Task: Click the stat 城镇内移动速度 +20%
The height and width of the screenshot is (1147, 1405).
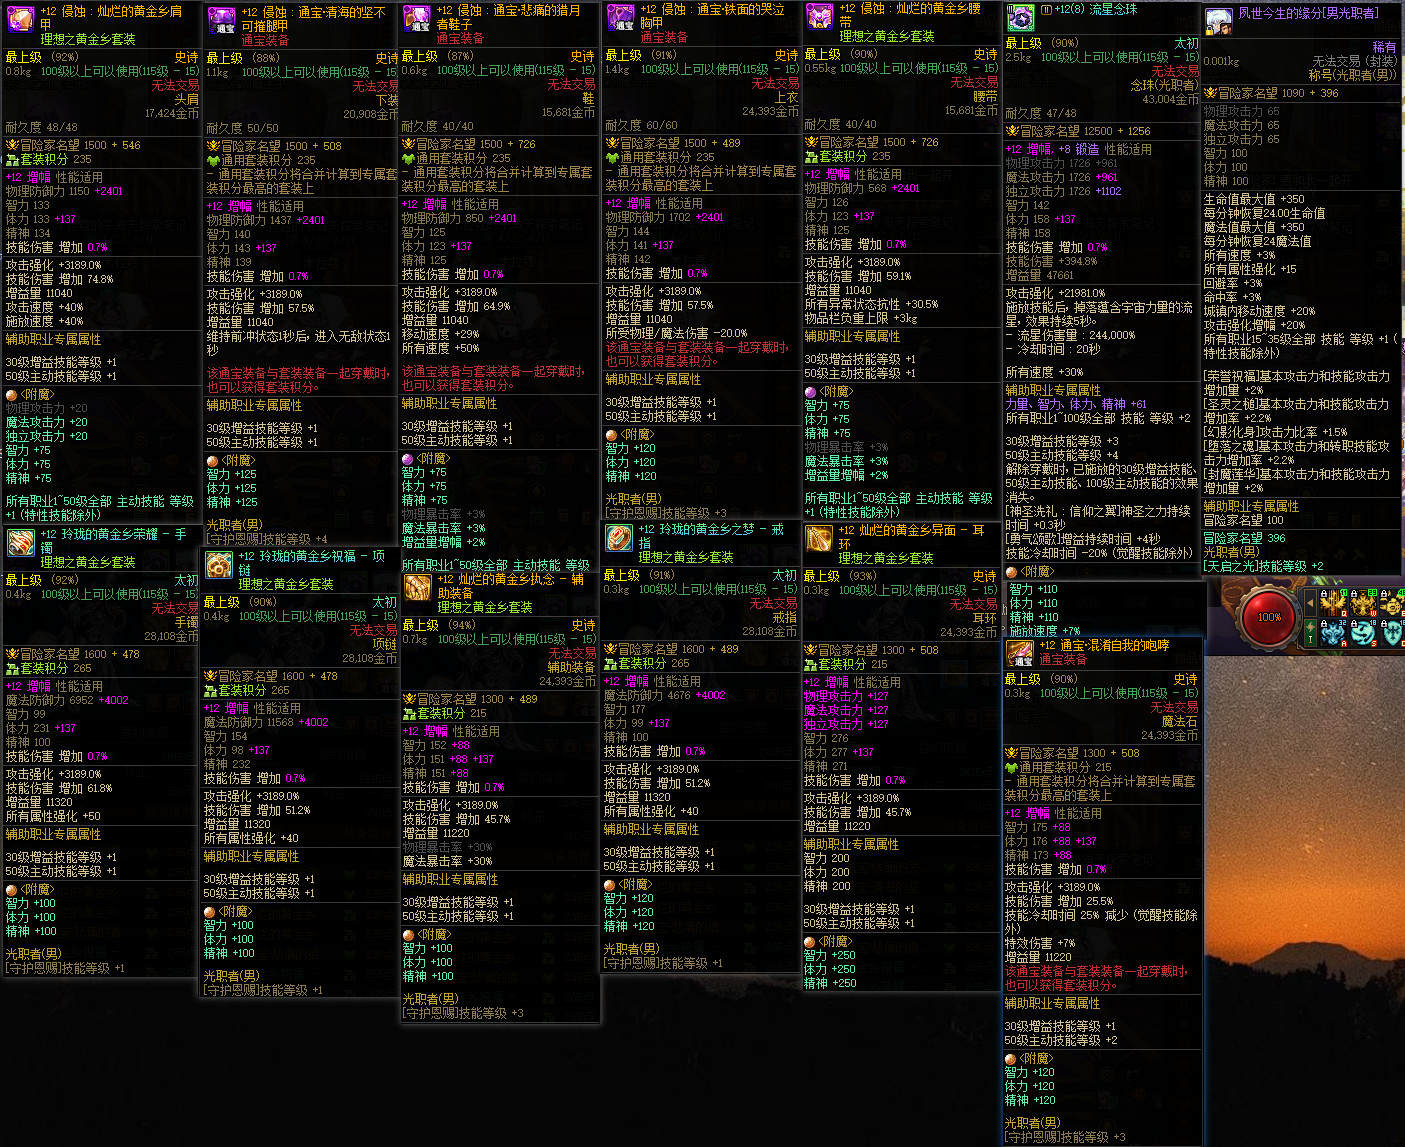Action: (1260, 311)
